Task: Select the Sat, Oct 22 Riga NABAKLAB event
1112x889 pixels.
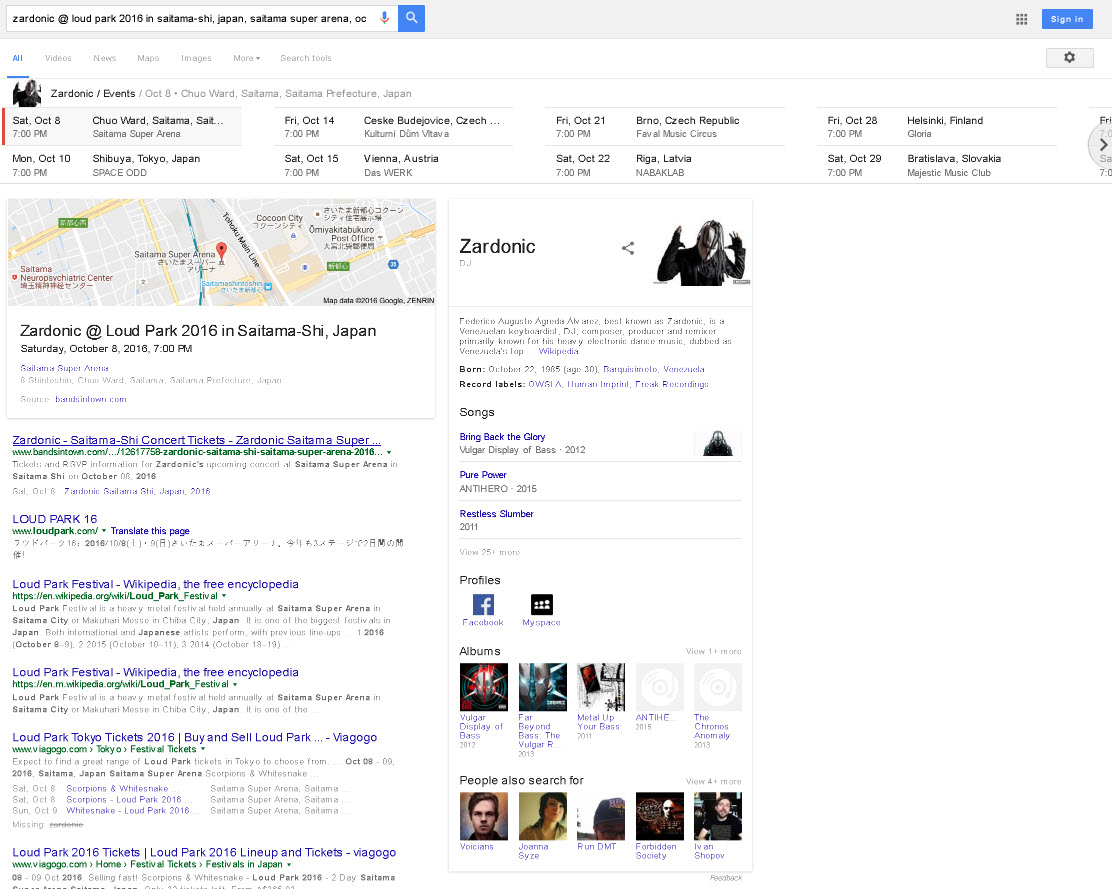Action: coord(665,165)
